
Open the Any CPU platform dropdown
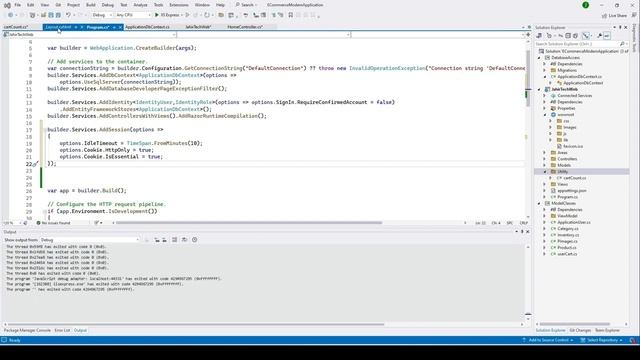click(x=133, y=15)
